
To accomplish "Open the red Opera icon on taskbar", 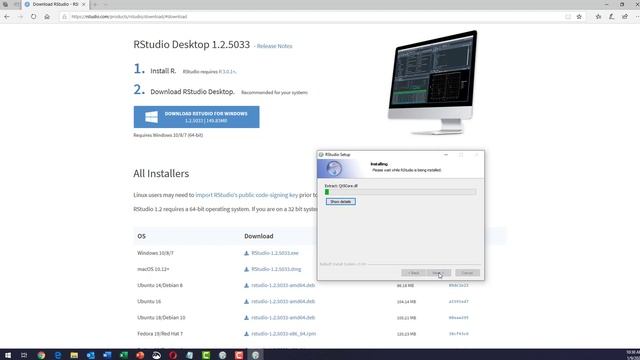I will [x=173, y=355].
